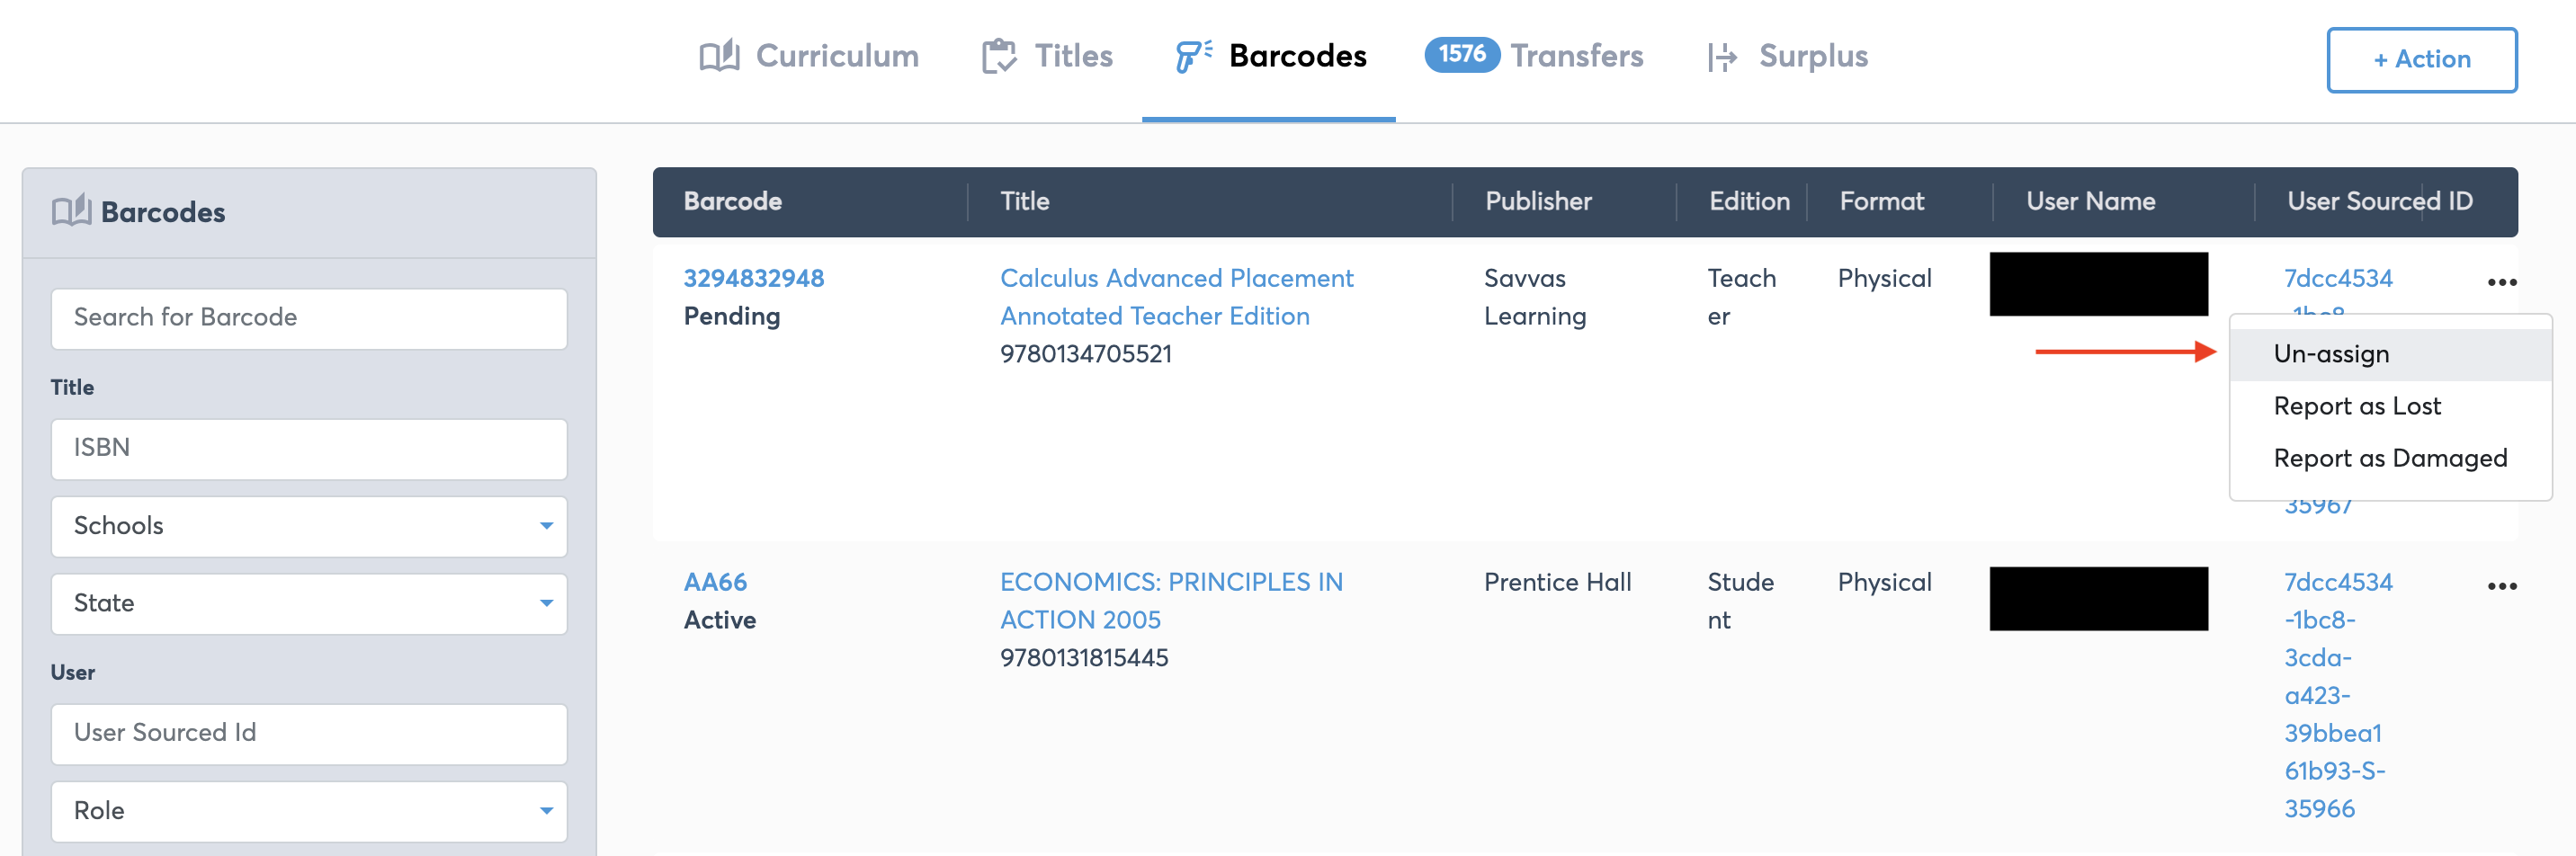Image resolution: width=2576 pixels, height=856 pixels.
Task: Click the + Action button
Action: pos(2421,60)
